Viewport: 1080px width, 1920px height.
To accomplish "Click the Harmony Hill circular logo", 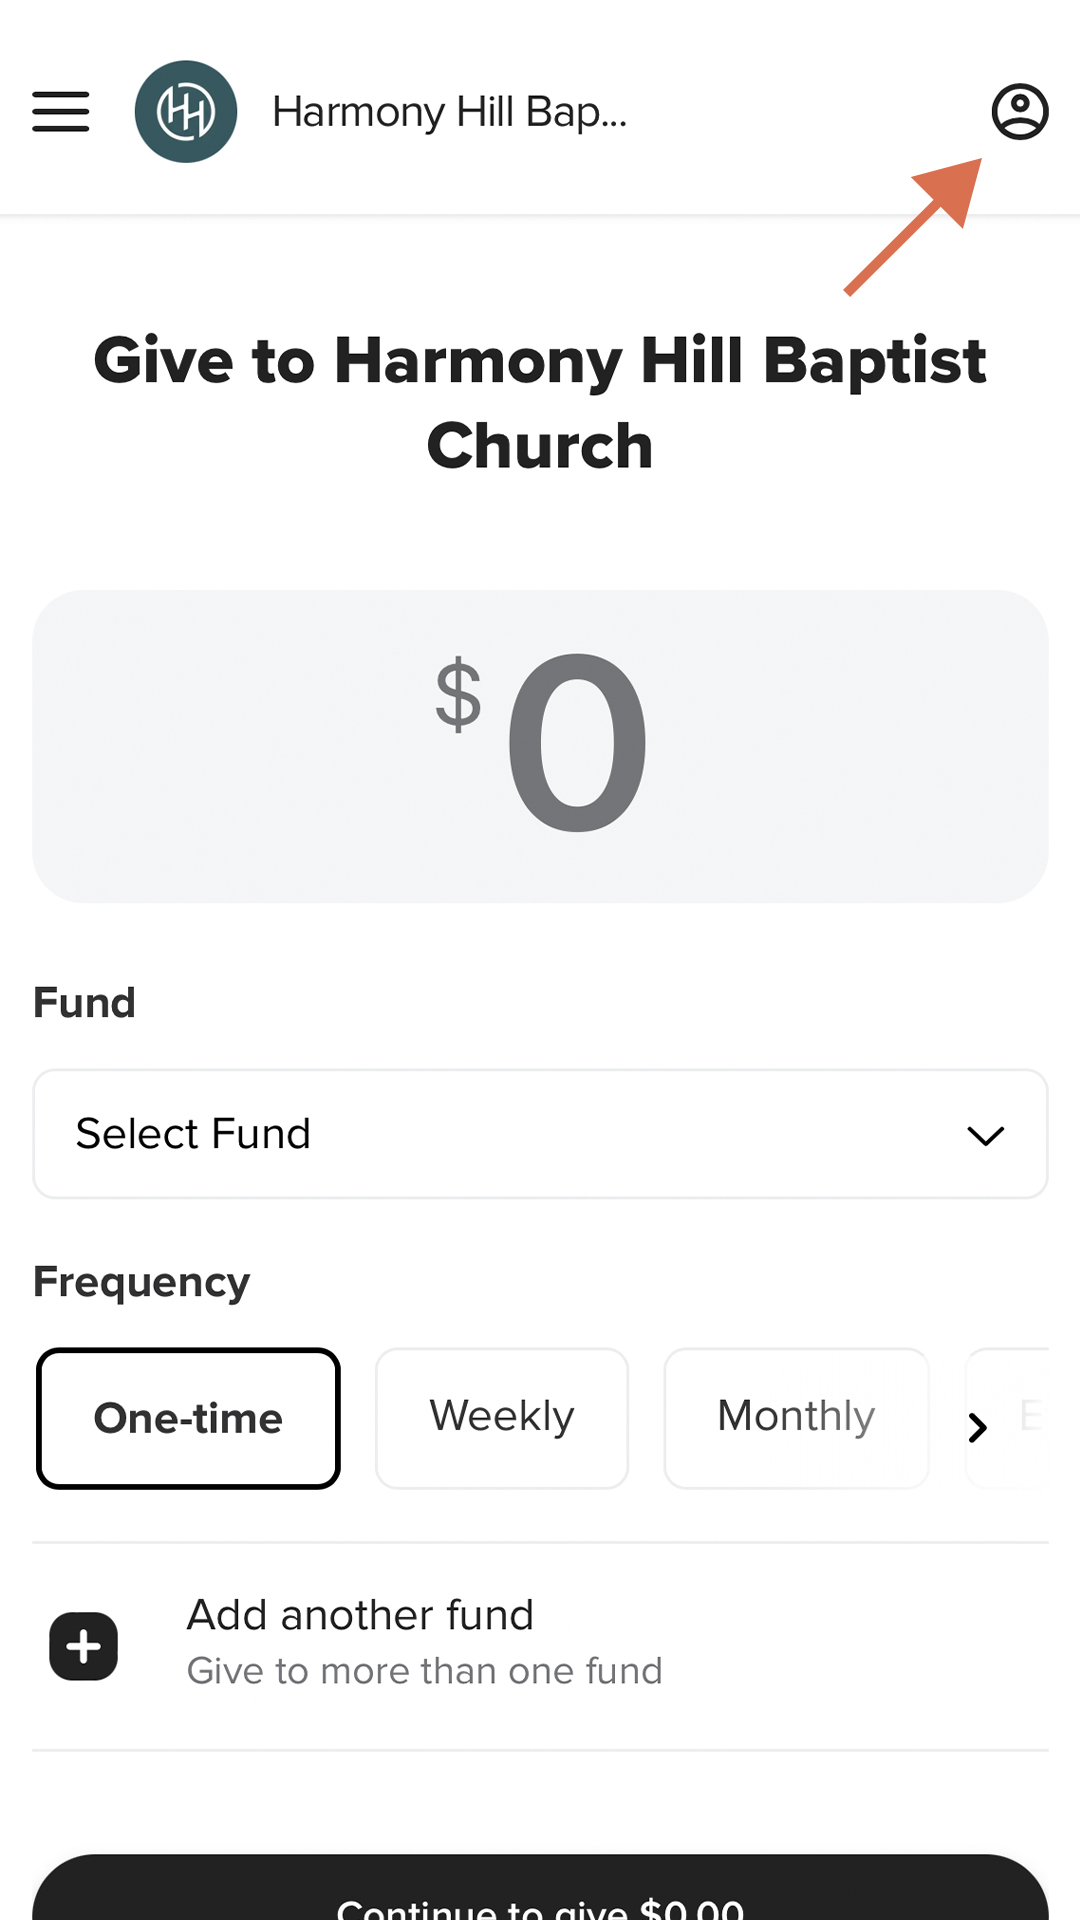I will click(x=186, y=112).
